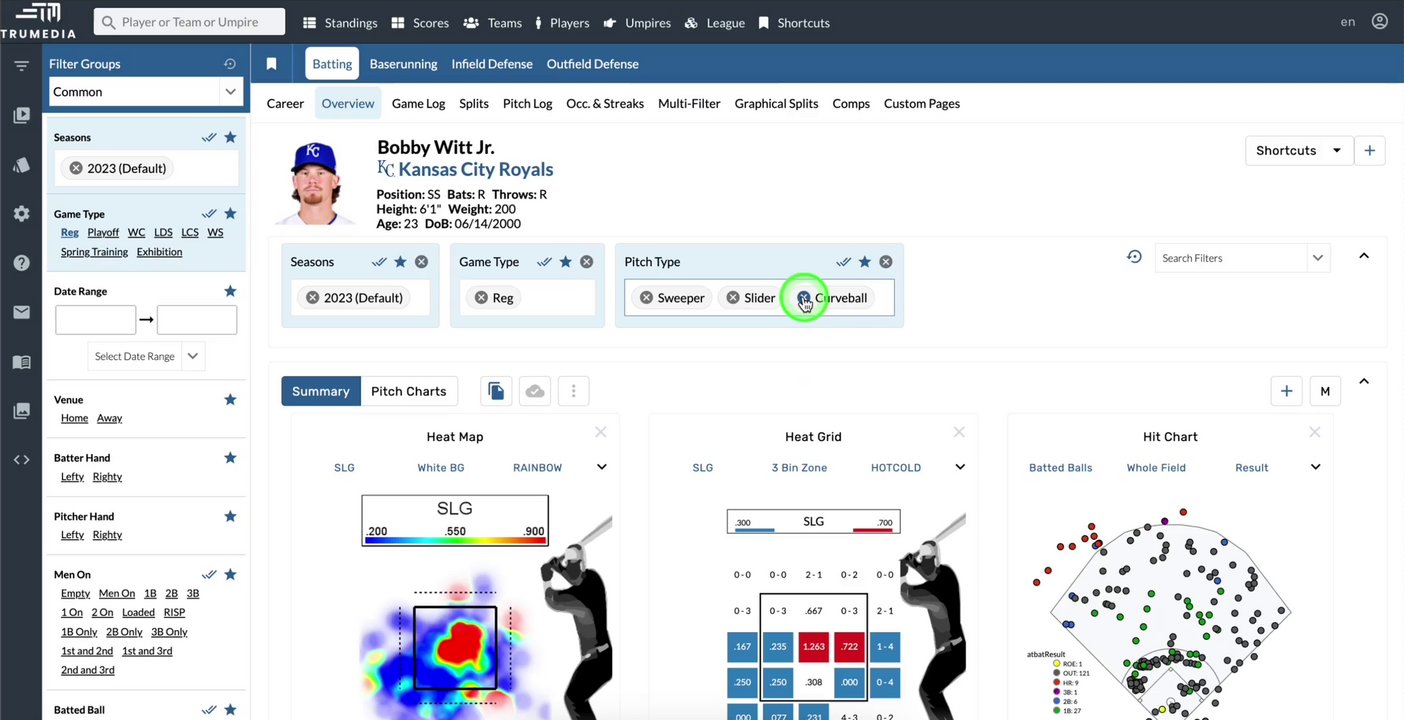Filter Men On by RISP link
Viewport: 1404px width, 720px height.
tap(174, 613)
